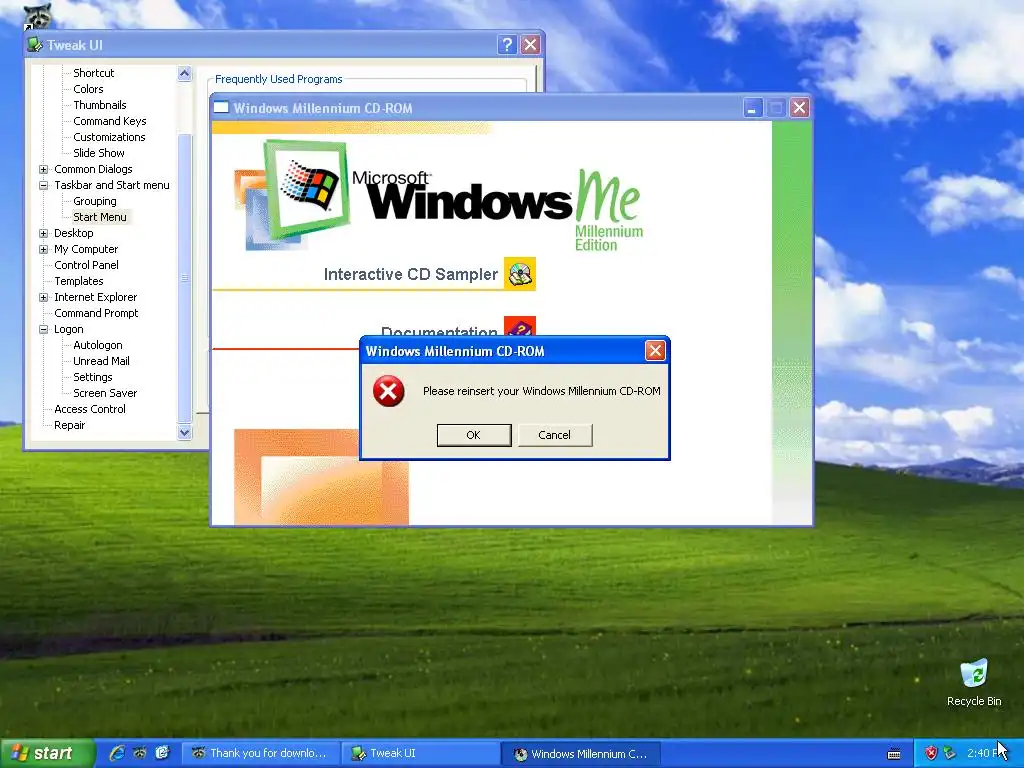Click OK in the reinsert CD-ROM dialog
This screenshot has height=768, width=1024.
(x=473, y=435)
